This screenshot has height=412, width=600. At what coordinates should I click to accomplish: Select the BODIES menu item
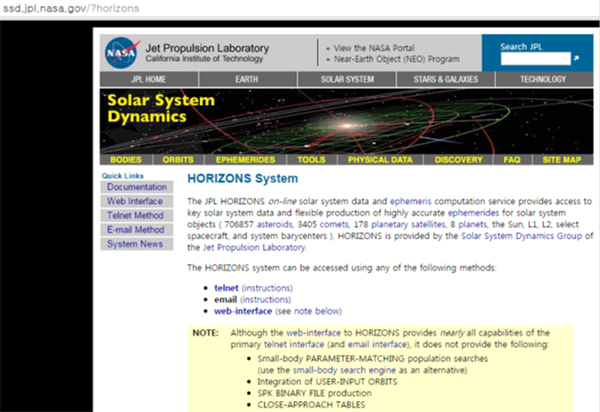coord(126,160)
